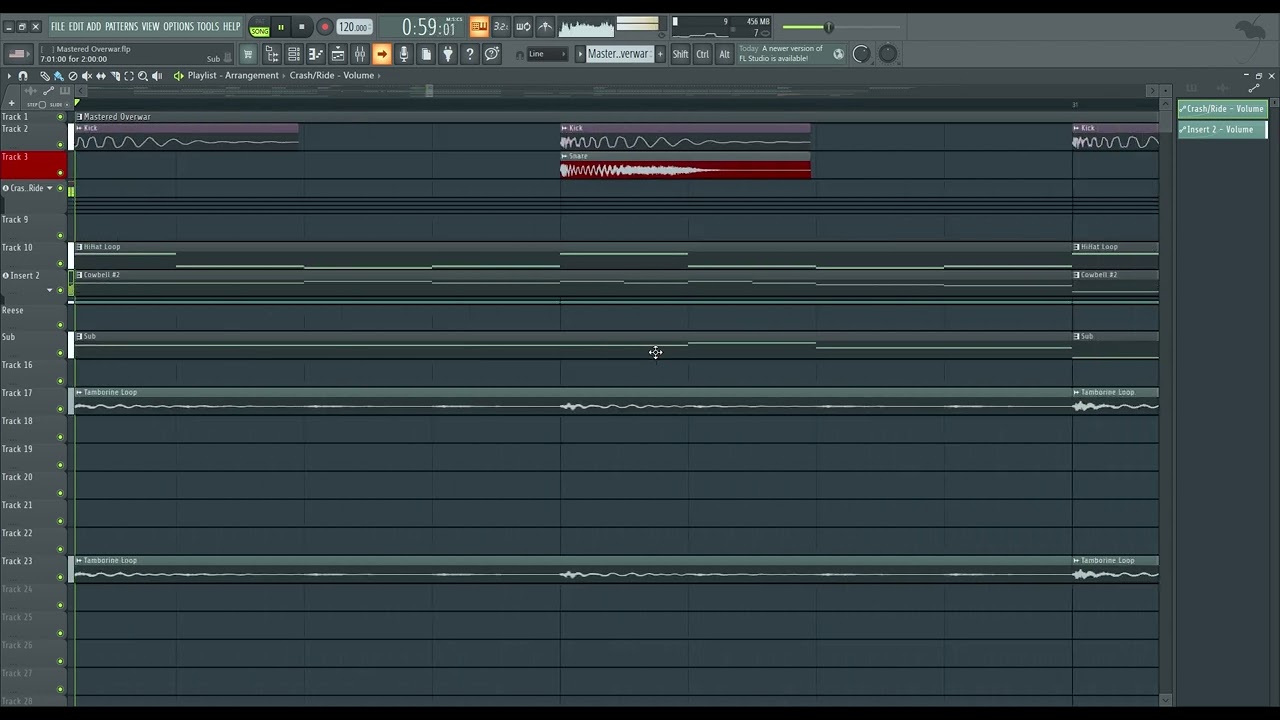Image resolution: width=1280 pixels, height=720 pixels.
Task: Open the HELP menu
Action: [231, 26]
